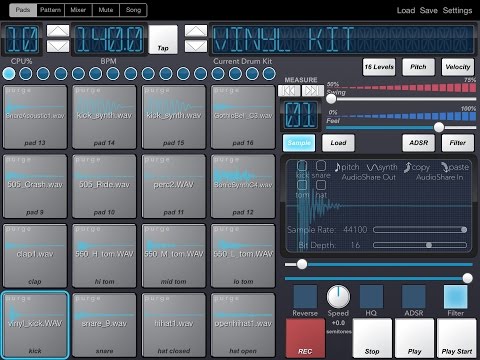
Task: Click the sample start position slider handle
Action: click(x=302, y=264)
